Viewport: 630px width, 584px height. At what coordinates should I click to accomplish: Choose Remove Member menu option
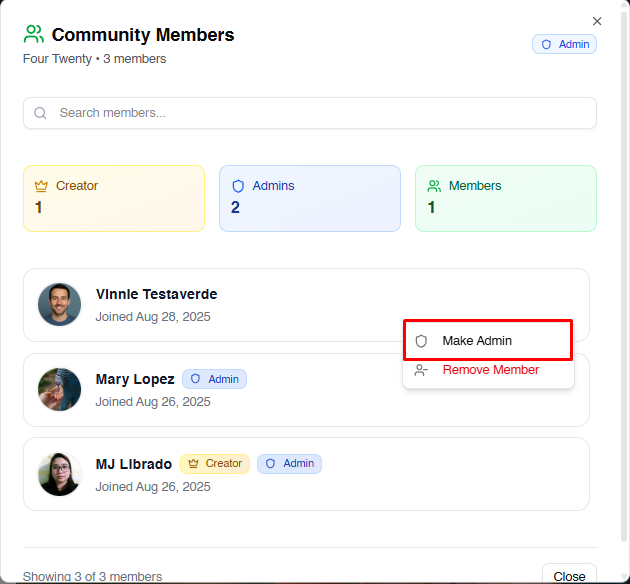(490, 370)
